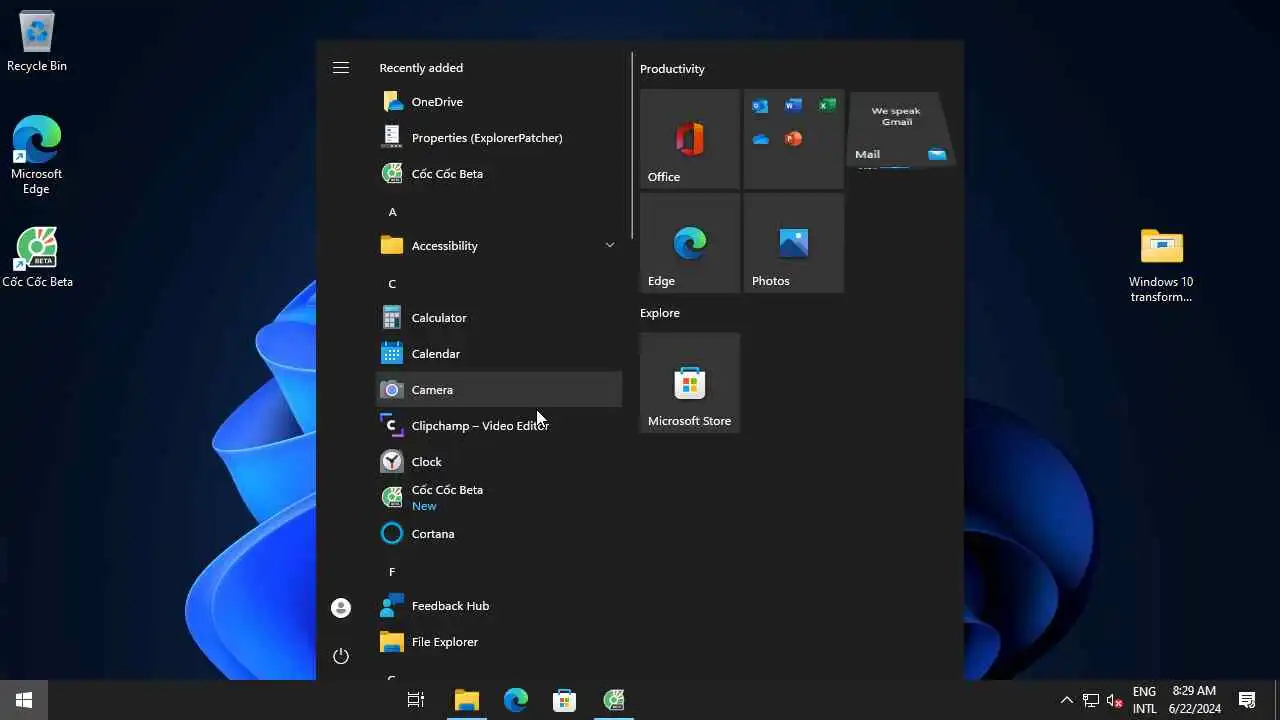Open Task View on the taskbar
The height and width of the screenshot is (720, 1280).
coord(416,700)
